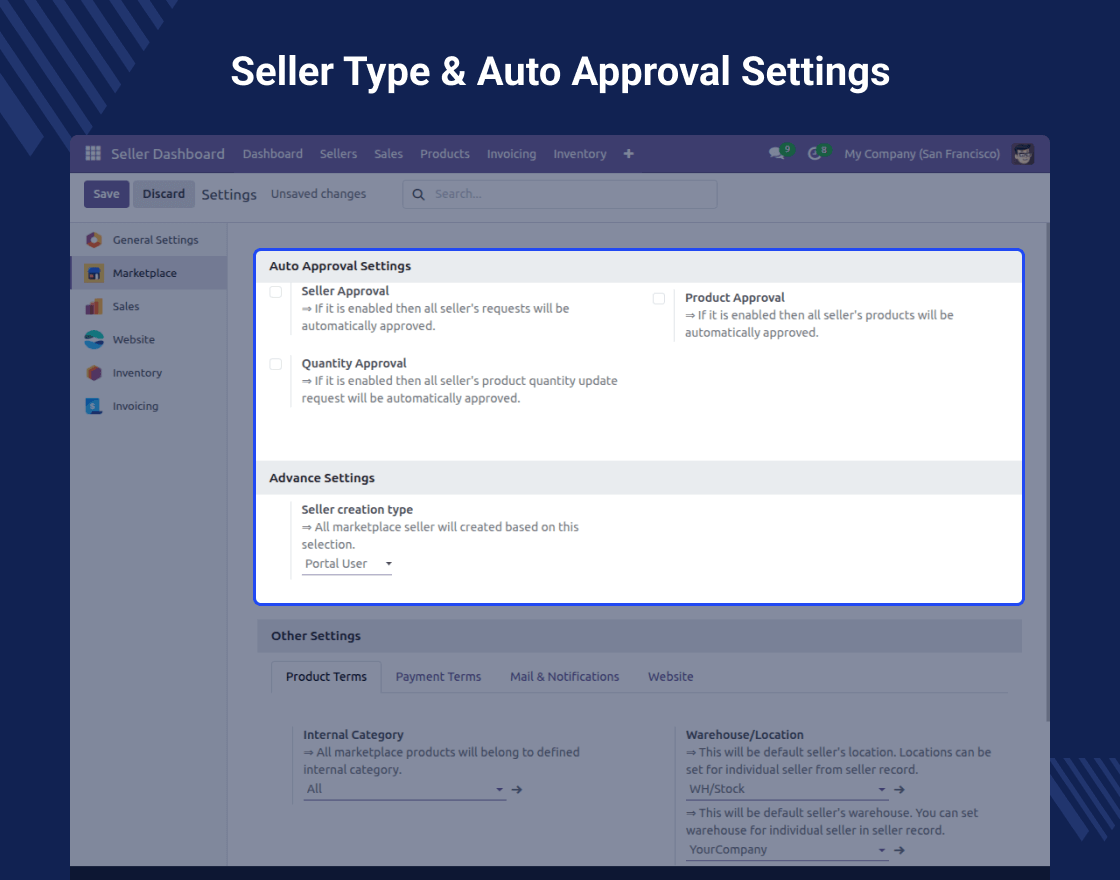
Task: Click the Marketplace sidebar icon
Action: point(94,273)
